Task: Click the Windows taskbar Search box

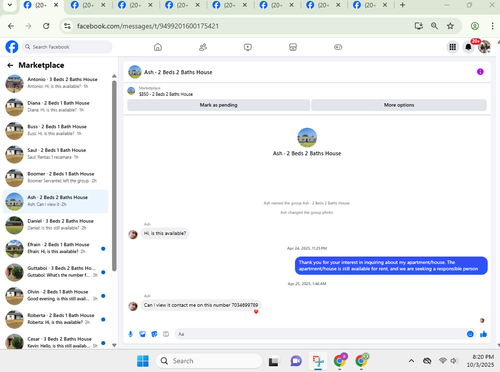Action: 209,361
